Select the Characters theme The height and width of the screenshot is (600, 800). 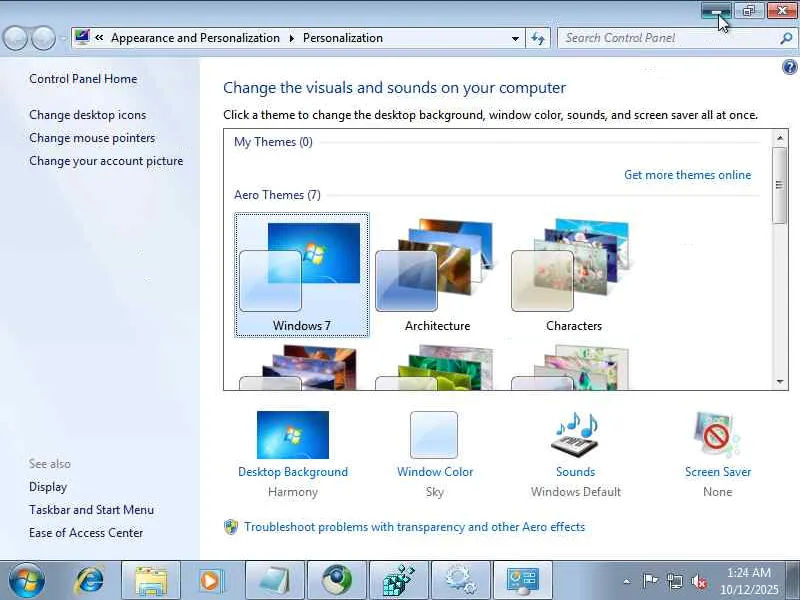point(573,276)
